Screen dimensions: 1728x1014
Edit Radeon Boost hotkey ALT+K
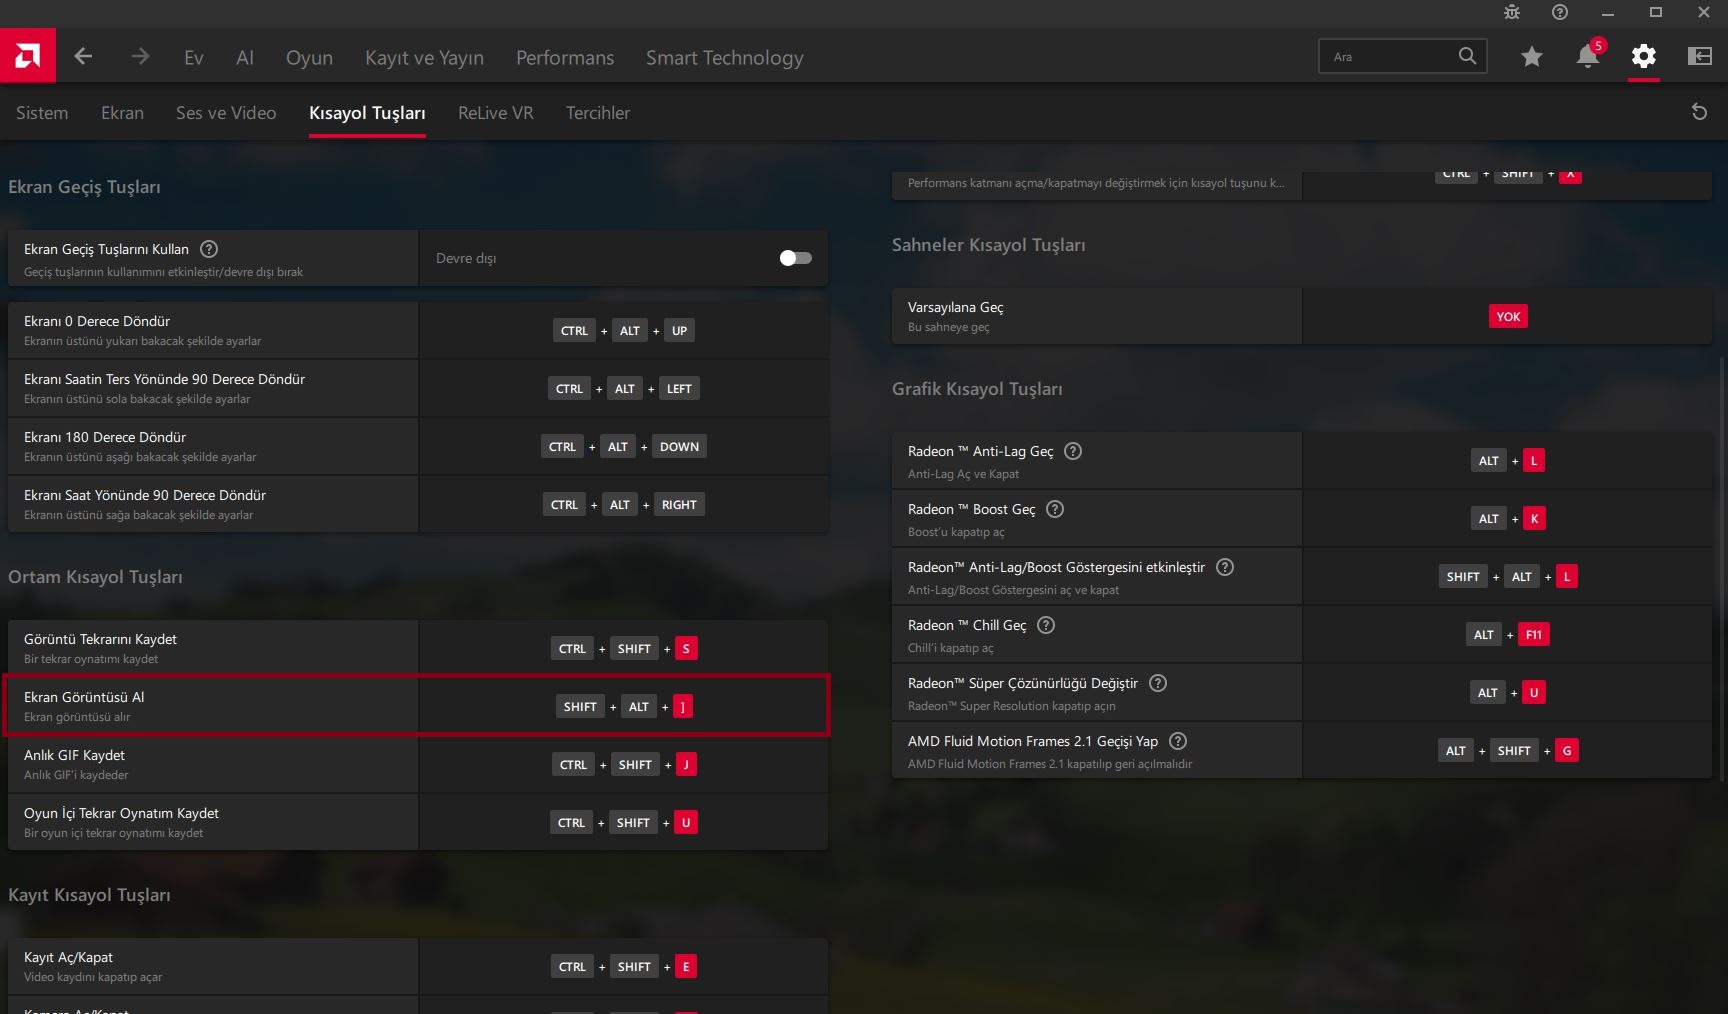(x=1508, y=518)
